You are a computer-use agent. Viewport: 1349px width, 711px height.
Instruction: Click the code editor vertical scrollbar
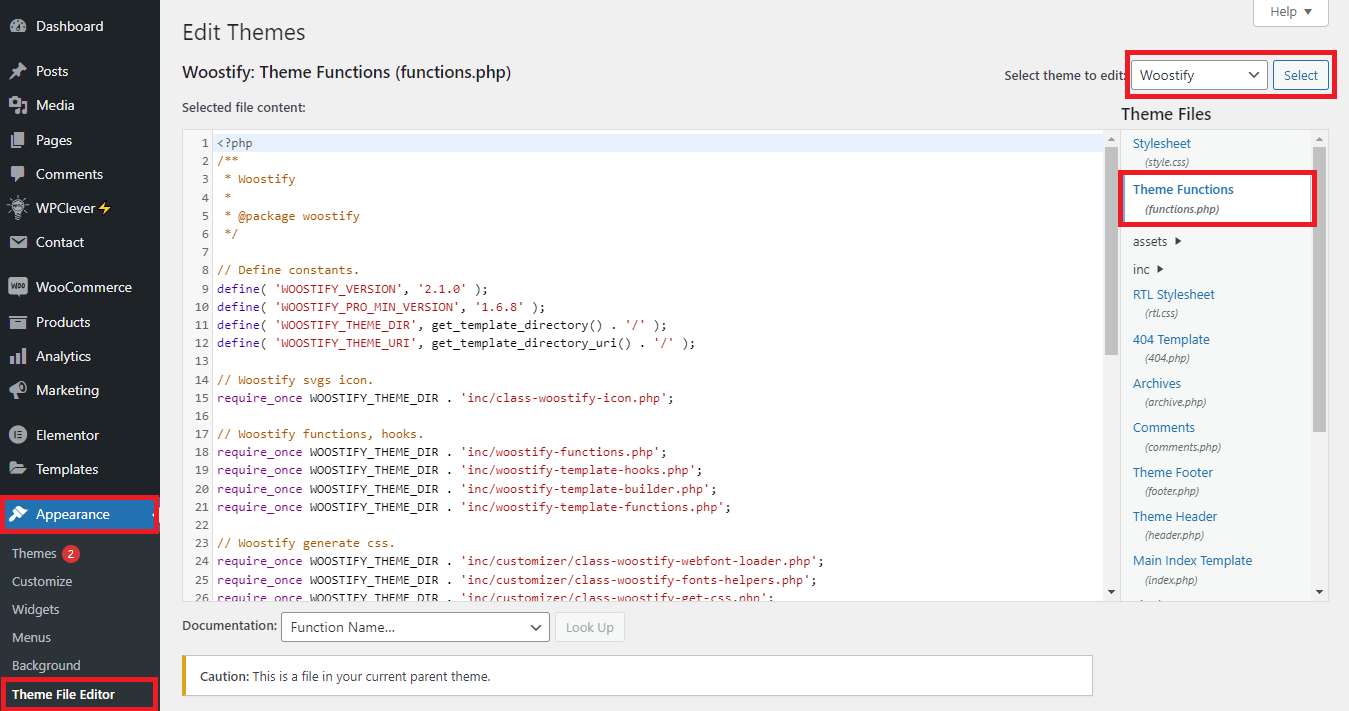coord(1111,250)
